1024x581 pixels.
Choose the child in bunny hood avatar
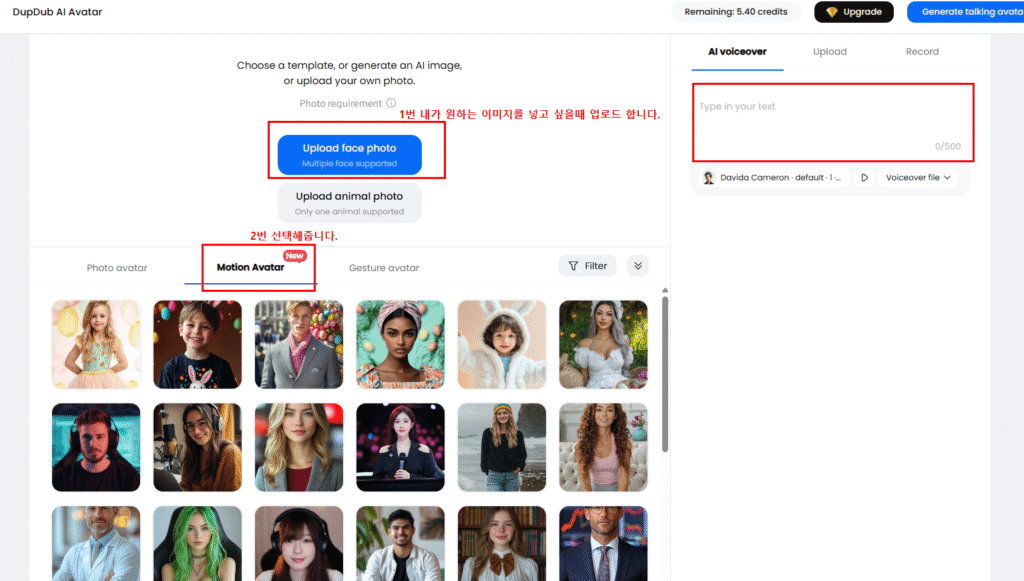pos(502,345)
